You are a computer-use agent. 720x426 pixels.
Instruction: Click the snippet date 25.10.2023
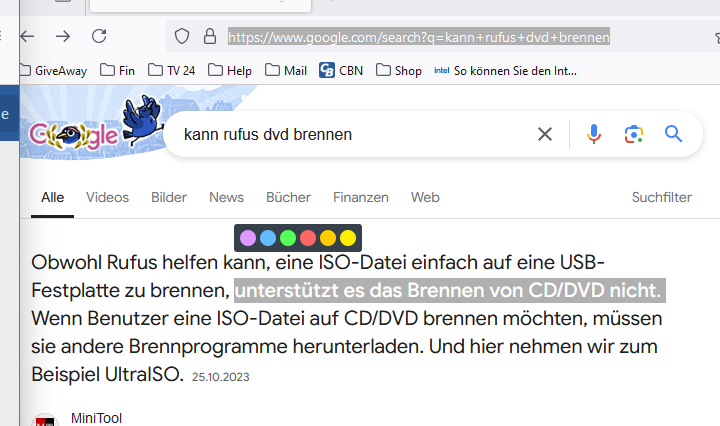220,377
